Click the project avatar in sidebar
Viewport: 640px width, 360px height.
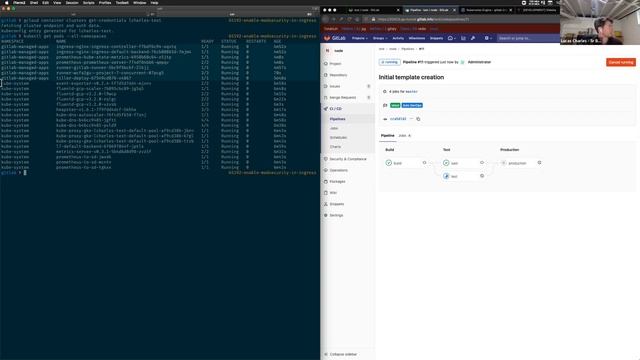[327, 51]
